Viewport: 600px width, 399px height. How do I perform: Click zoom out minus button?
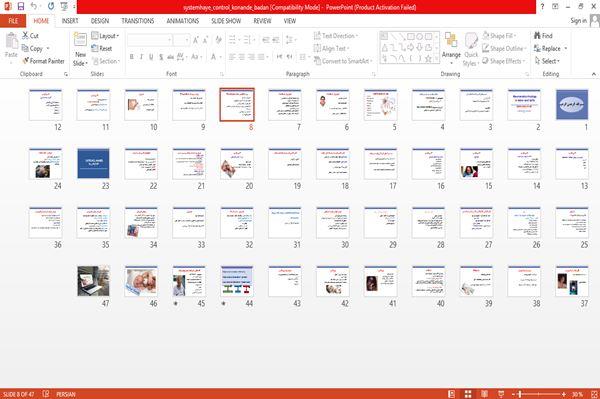pos(514,394)
